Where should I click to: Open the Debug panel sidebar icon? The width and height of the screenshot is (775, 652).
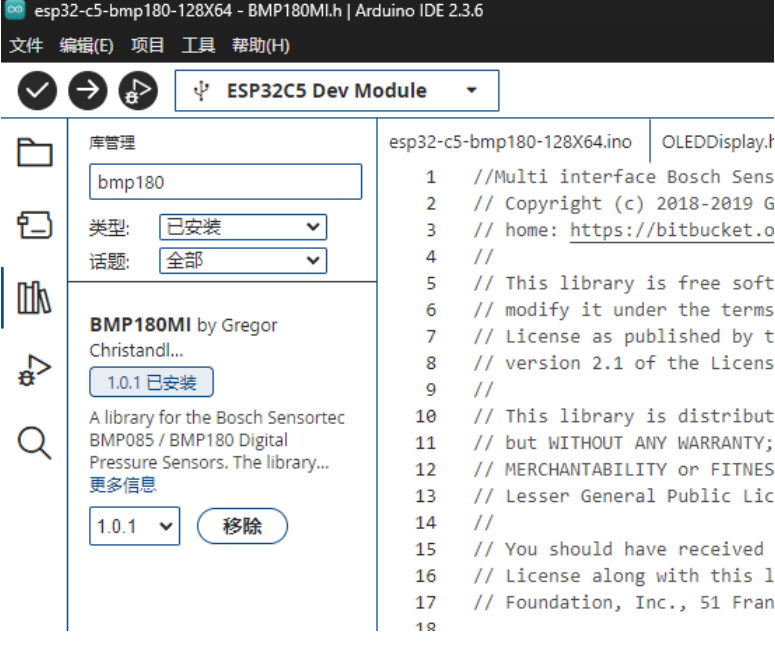[x=34, y=371]
